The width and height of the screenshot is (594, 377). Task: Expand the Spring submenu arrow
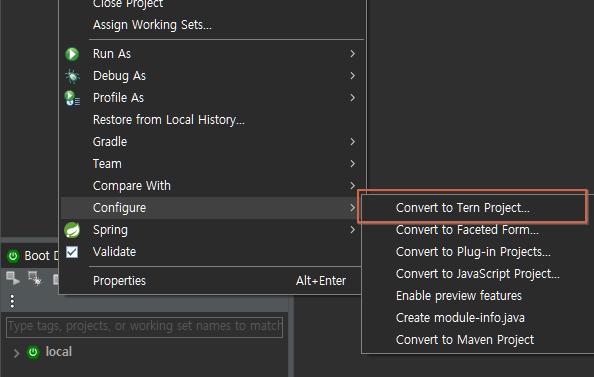(352, 230)
